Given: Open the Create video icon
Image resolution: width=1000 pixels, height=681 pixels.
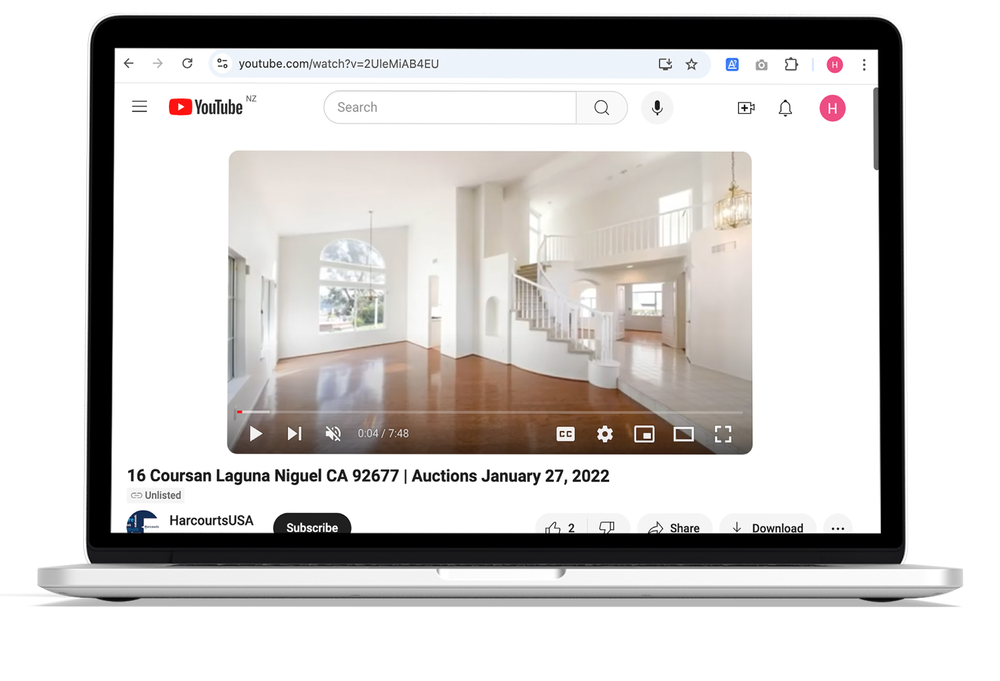Looking at the screenshot, I should (x=745, y=108).
